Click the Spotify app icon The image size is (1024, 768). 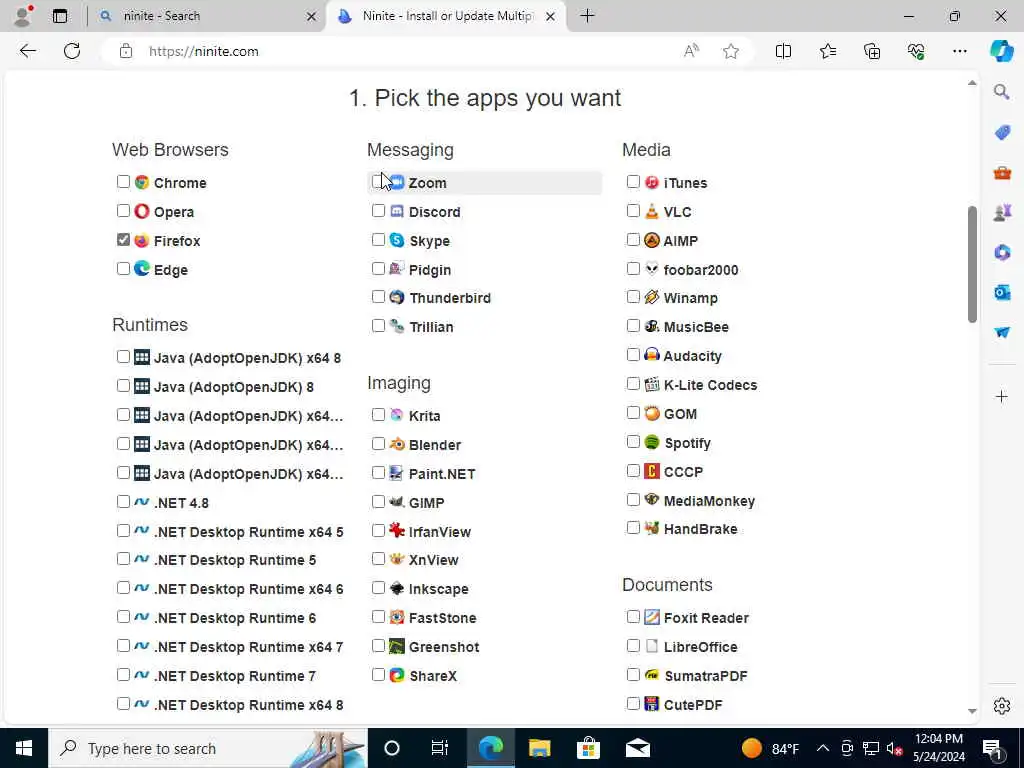(x=652, y=442)
